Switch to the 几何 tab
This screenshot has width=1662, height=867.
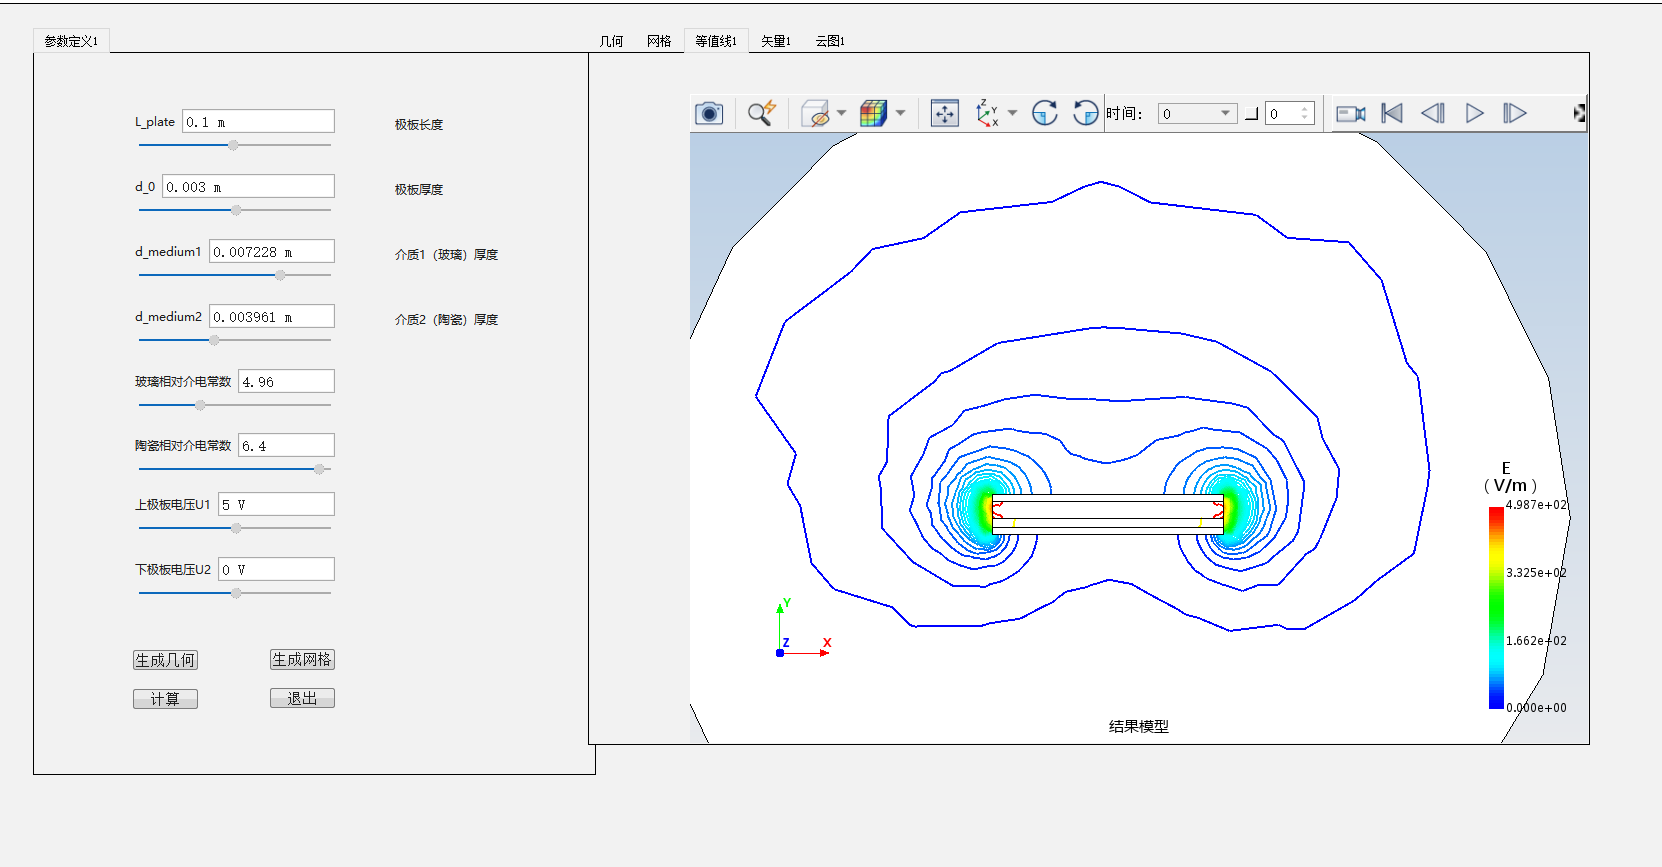point(611,41)
